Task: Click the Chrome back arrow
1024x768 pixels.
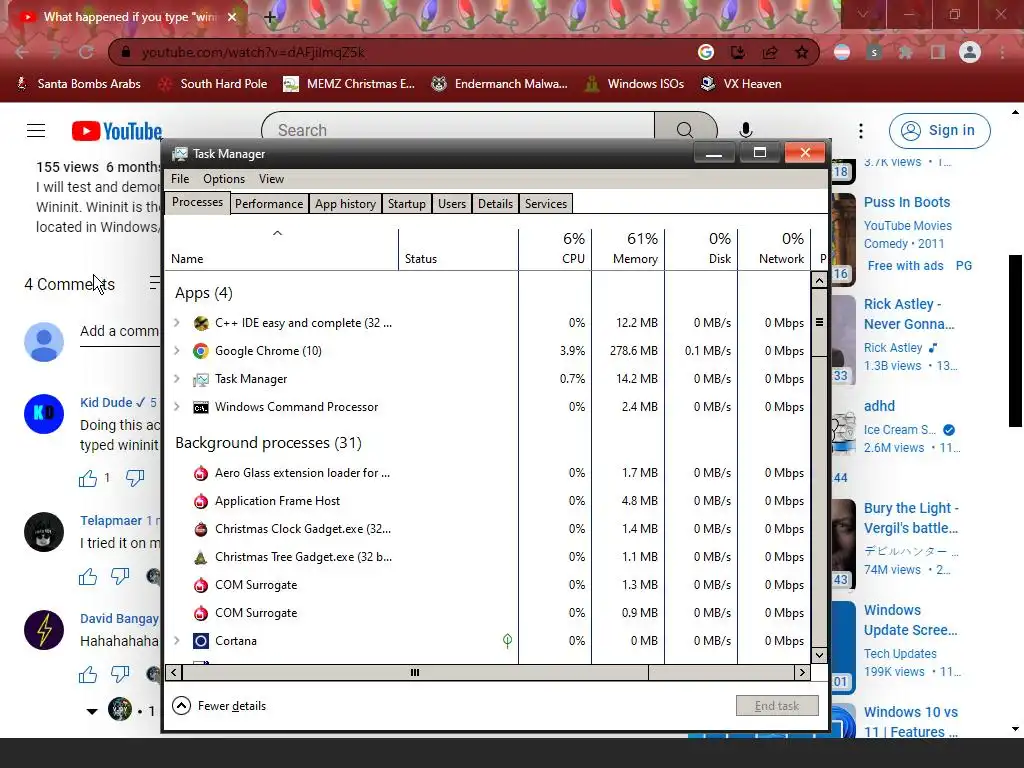Action: click(21, 52)
